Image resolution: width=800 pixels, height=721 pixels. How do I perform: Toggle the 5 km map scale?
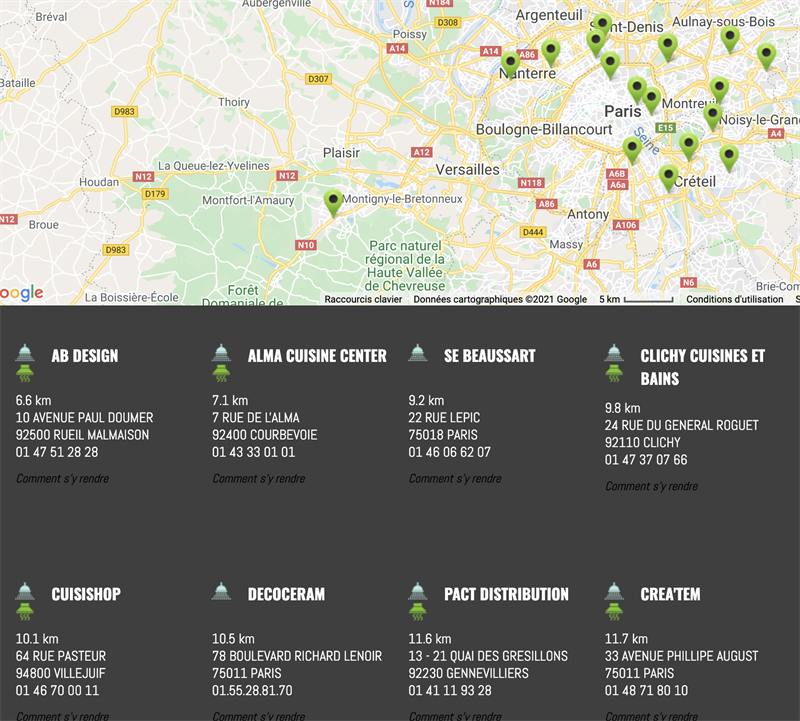click(x=636, y=300)
